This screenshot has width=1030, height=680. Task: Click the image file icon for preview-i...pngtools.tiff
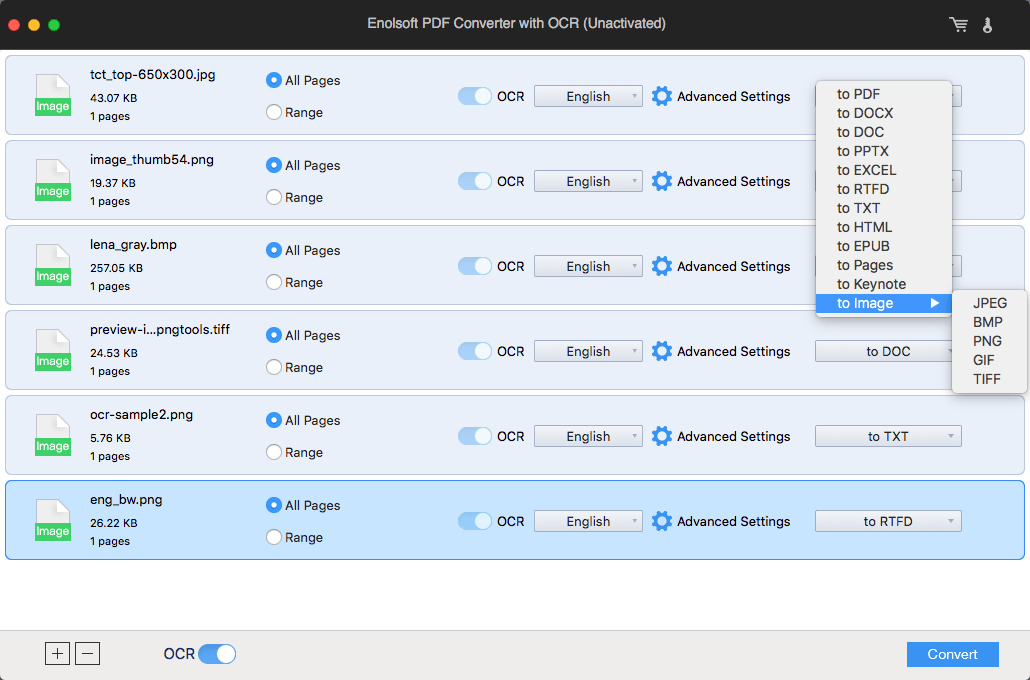coord(53,350)
